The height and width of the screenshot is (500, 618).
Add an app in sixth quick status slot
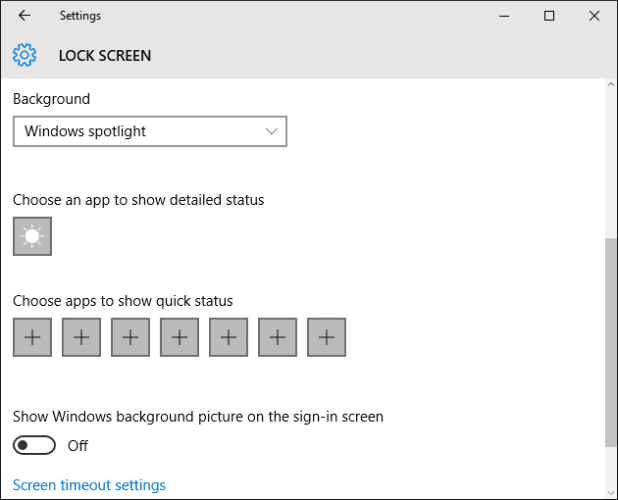pos(277,338)
